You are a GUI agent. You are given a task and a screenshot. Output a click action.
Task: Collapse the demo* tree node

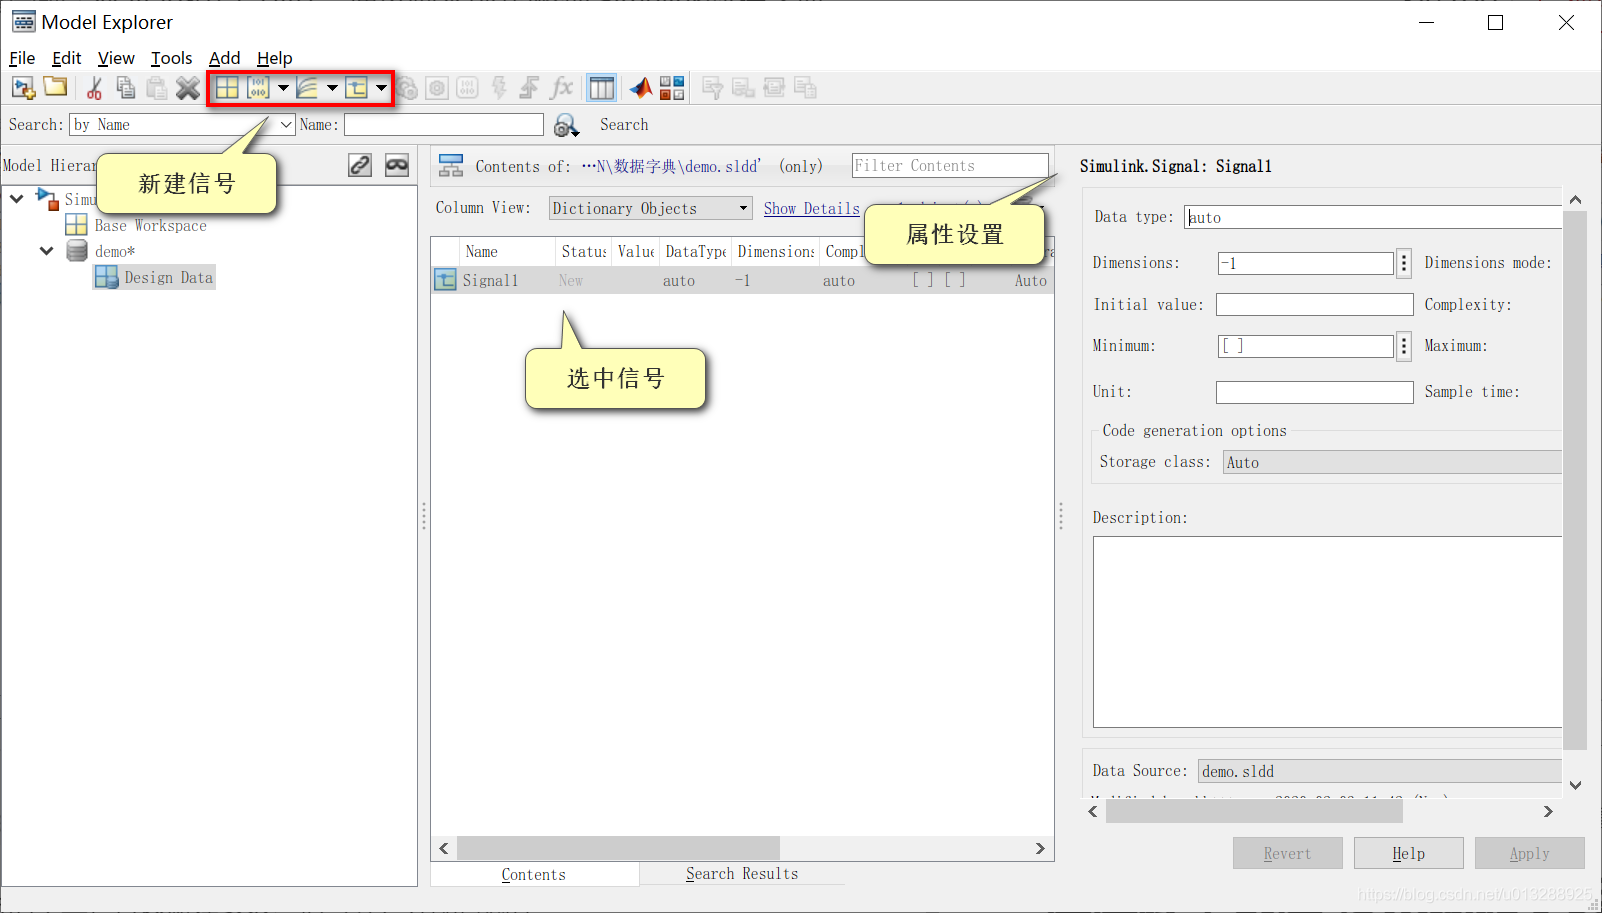[x=46, y=251]
